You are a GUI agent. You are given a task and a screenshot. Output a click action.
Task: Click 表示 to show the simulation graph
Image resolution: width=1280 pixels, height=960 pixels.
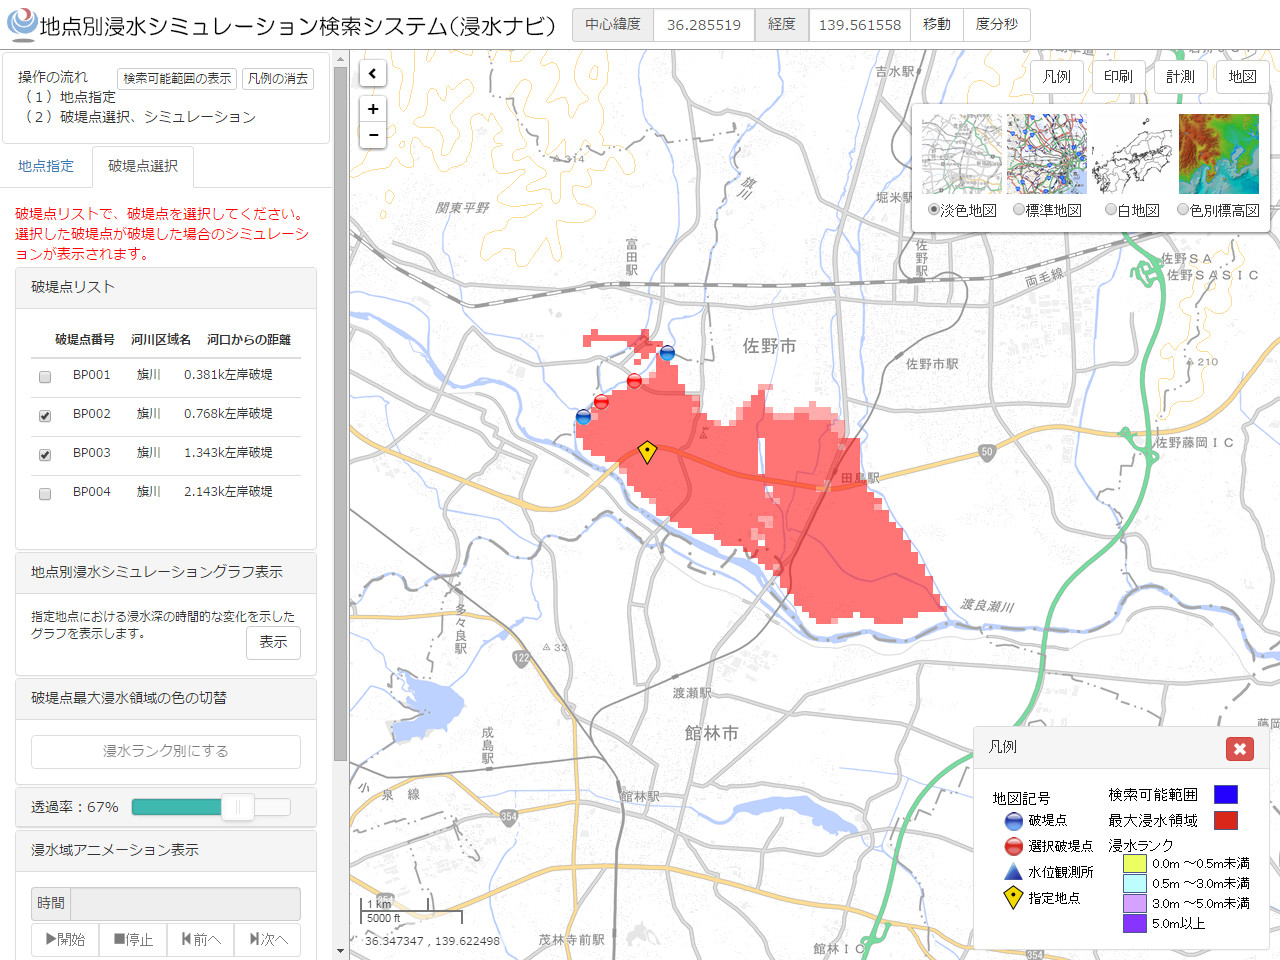tap(273, 642)
